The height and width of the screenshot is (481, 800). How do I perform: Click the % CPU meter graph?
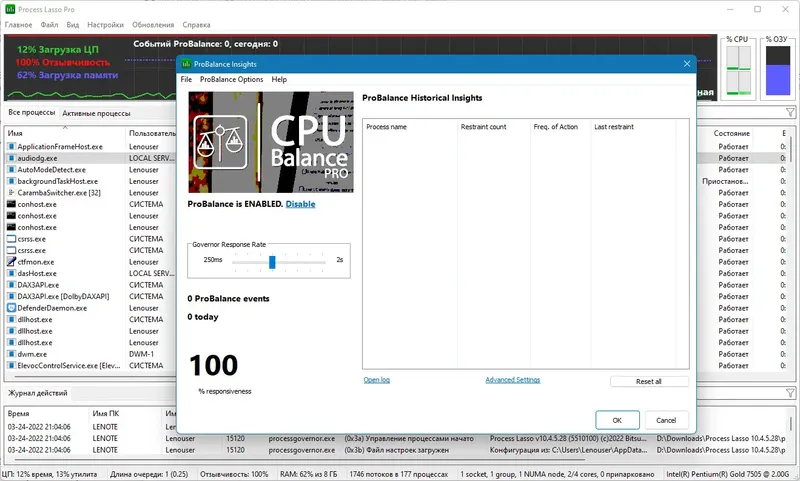738,70
